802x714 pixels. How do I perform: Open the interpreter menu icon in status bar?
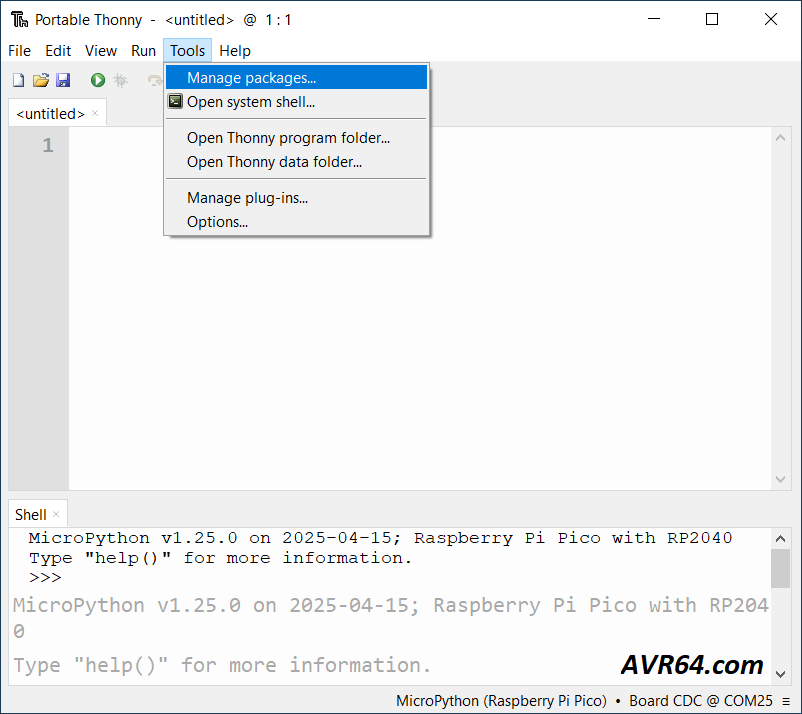point(786,701)
